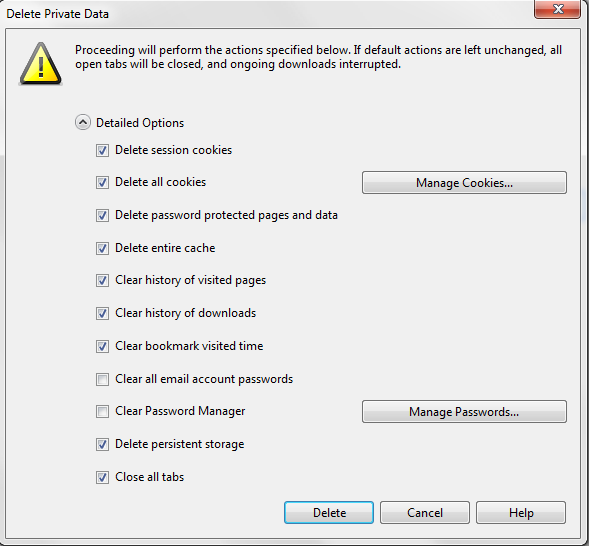Click the Cancel button
This screenshot has height=546, width=589.
pyautogui.click(x=425, y=513)
